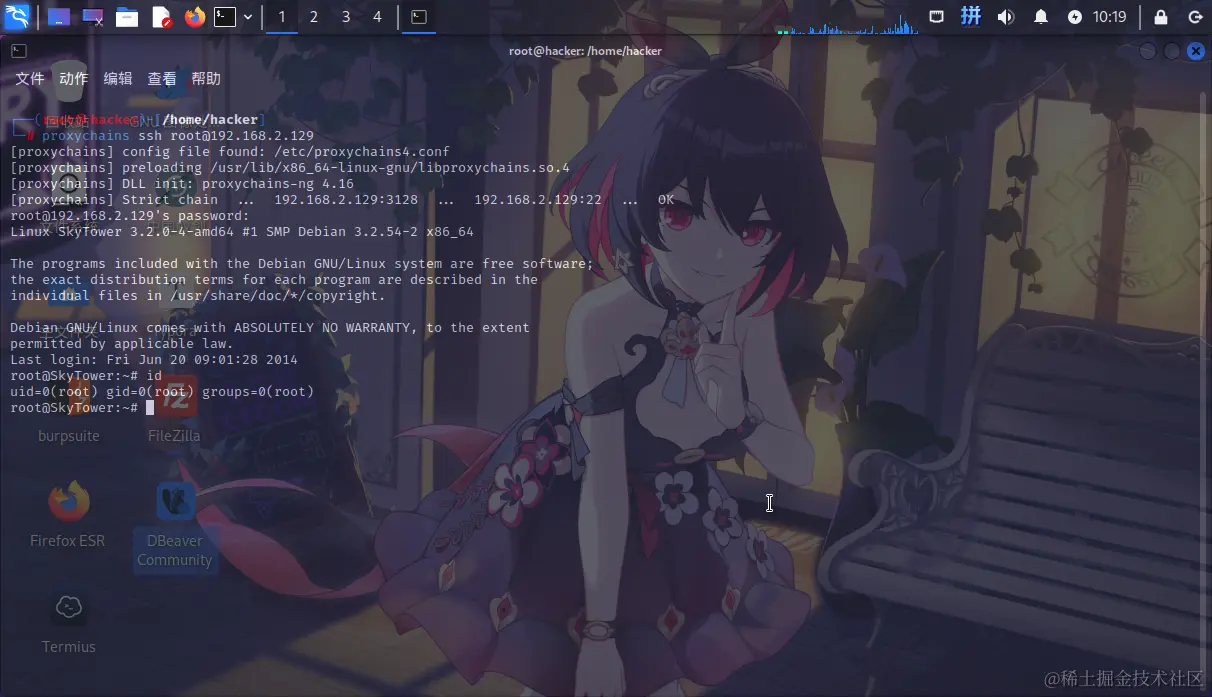
Task: Close the terminal window
Action: pos(1196,51)
